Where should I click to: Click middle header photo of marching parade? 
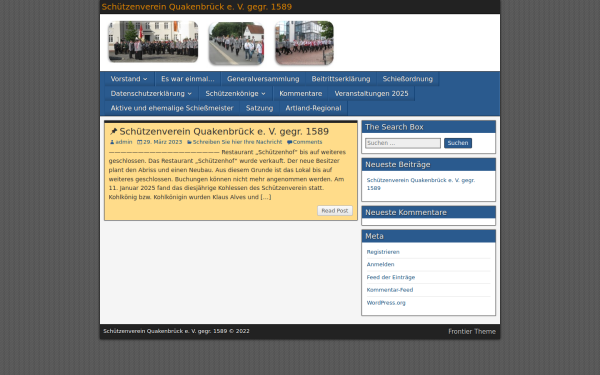pyautogui.click(x=236, y=43)
